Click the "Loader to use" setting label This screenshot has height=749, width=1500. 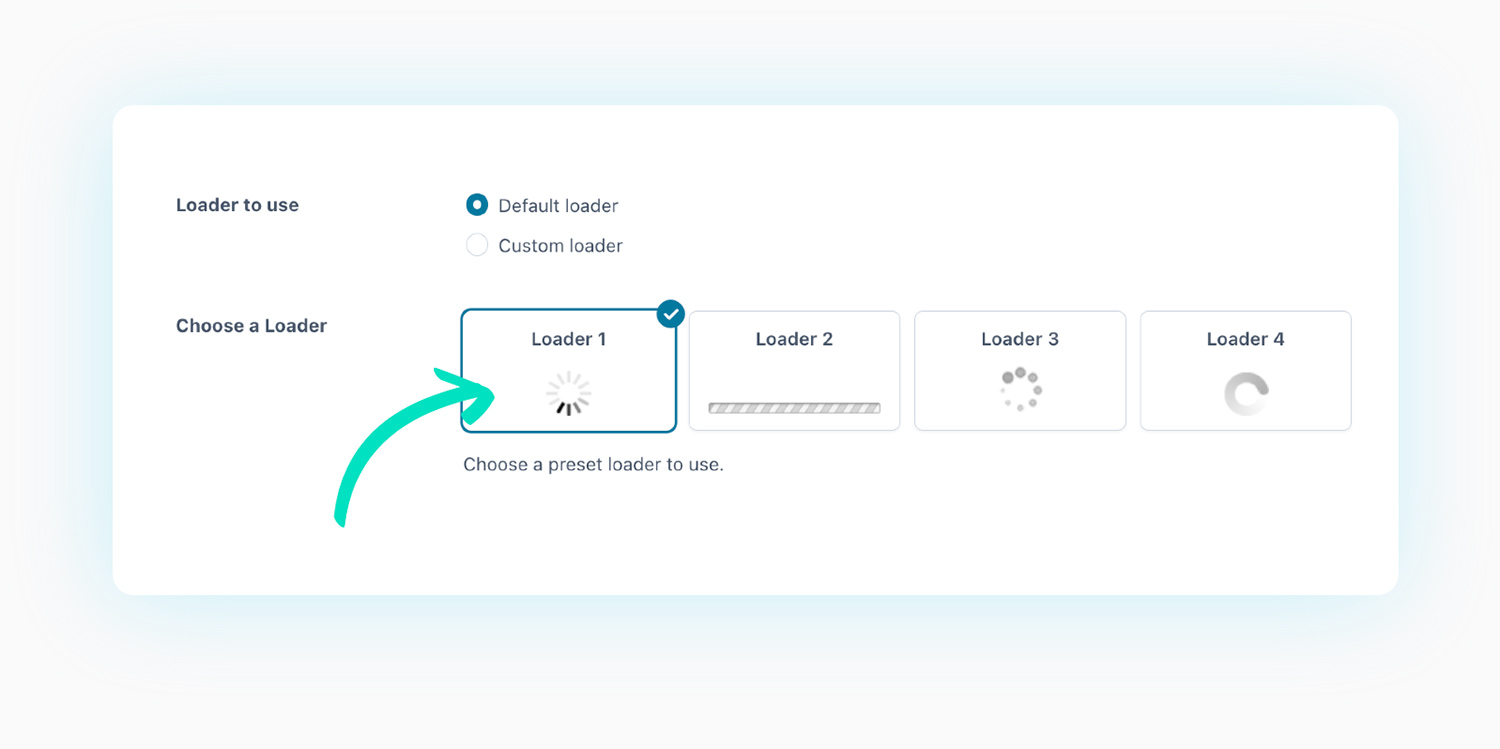pyautogui.click(x=237, y=205)
